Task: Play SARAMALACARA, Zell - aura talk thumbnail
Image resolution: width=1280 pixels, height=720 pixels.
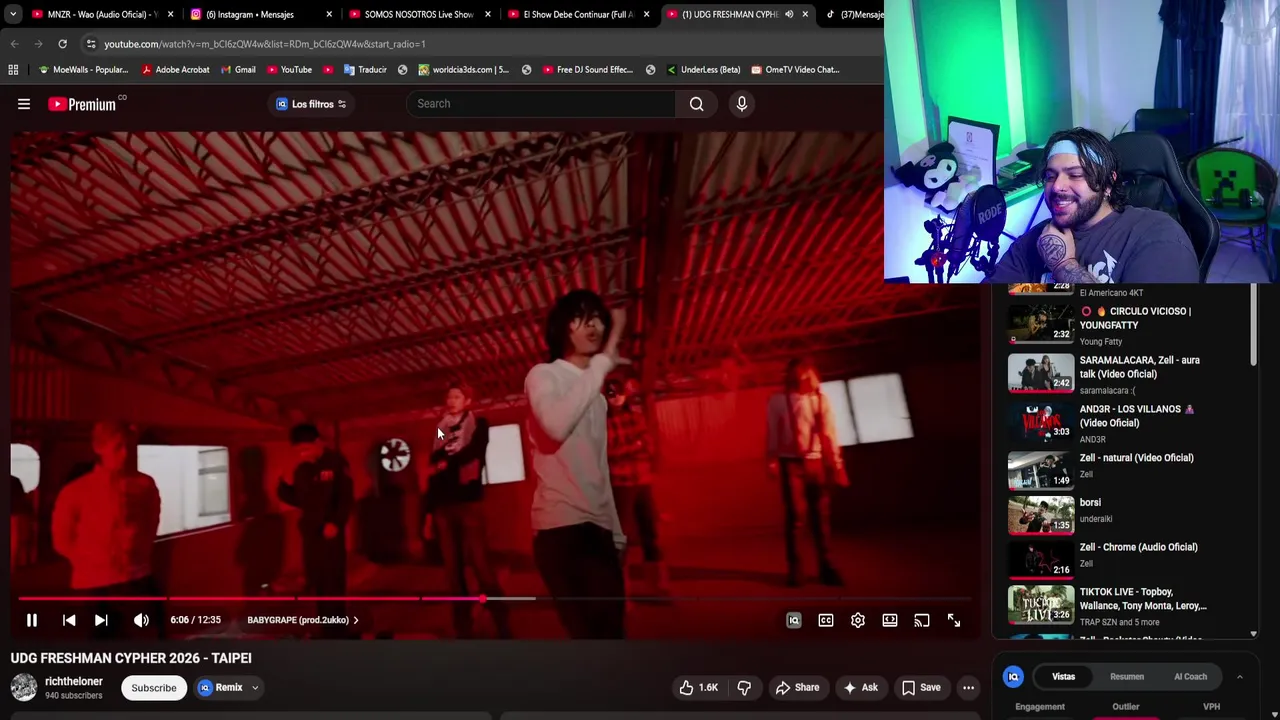Action: coord(1041,373)
